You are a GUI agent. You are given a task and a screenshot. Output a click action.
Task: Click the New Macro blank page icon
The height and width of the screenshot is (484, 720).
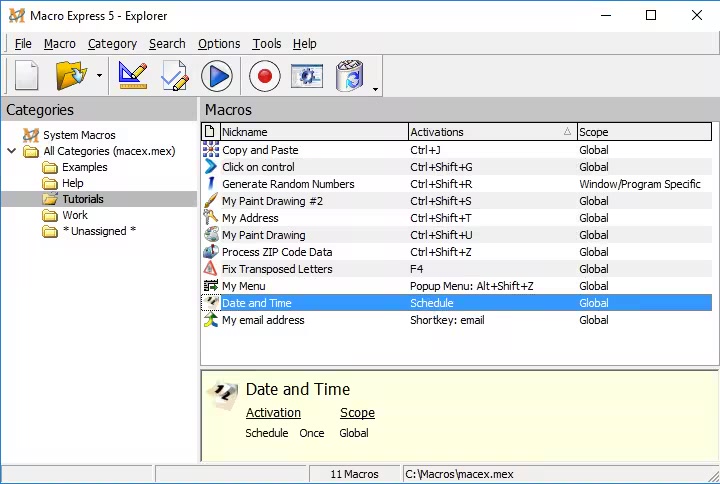click(27, 76)
